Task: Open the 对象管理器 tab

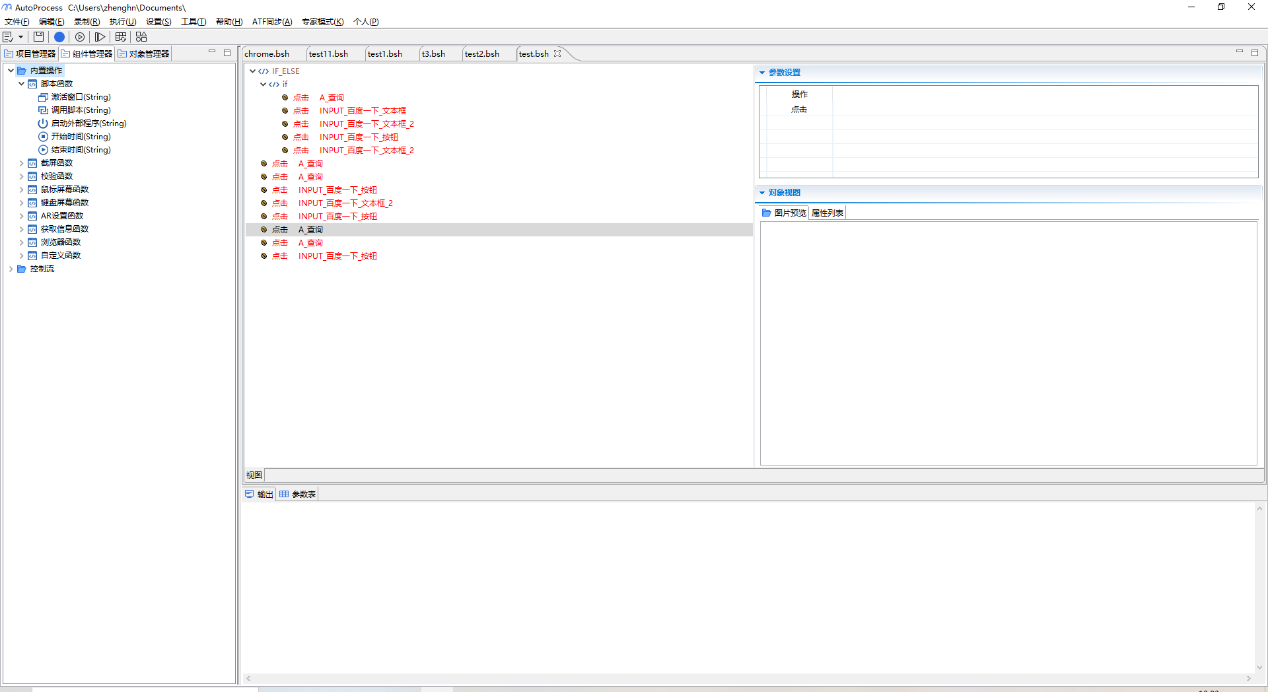Action: coord(144,54)
